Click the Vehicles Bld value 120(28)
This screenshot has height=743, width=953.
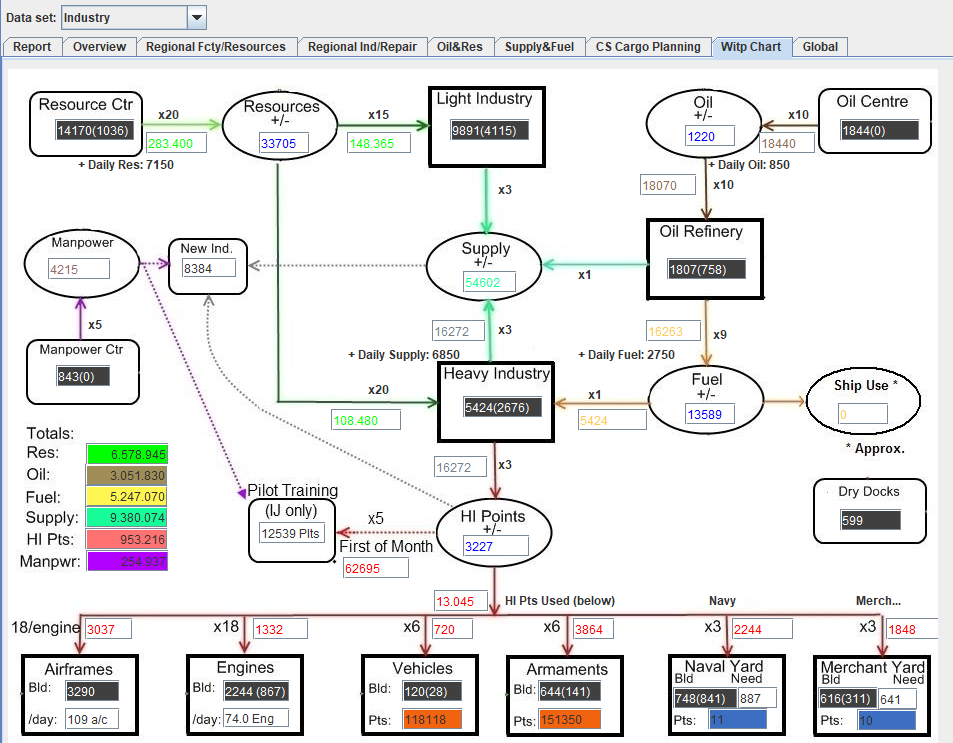(432, 691)
